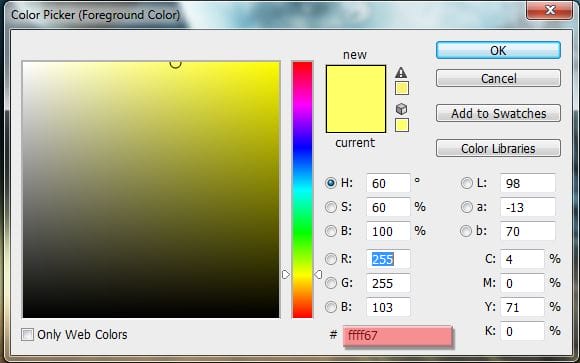This screenshot has width=580, height=363.
Task: Select the R red radio button
Action: click(331, 259)
